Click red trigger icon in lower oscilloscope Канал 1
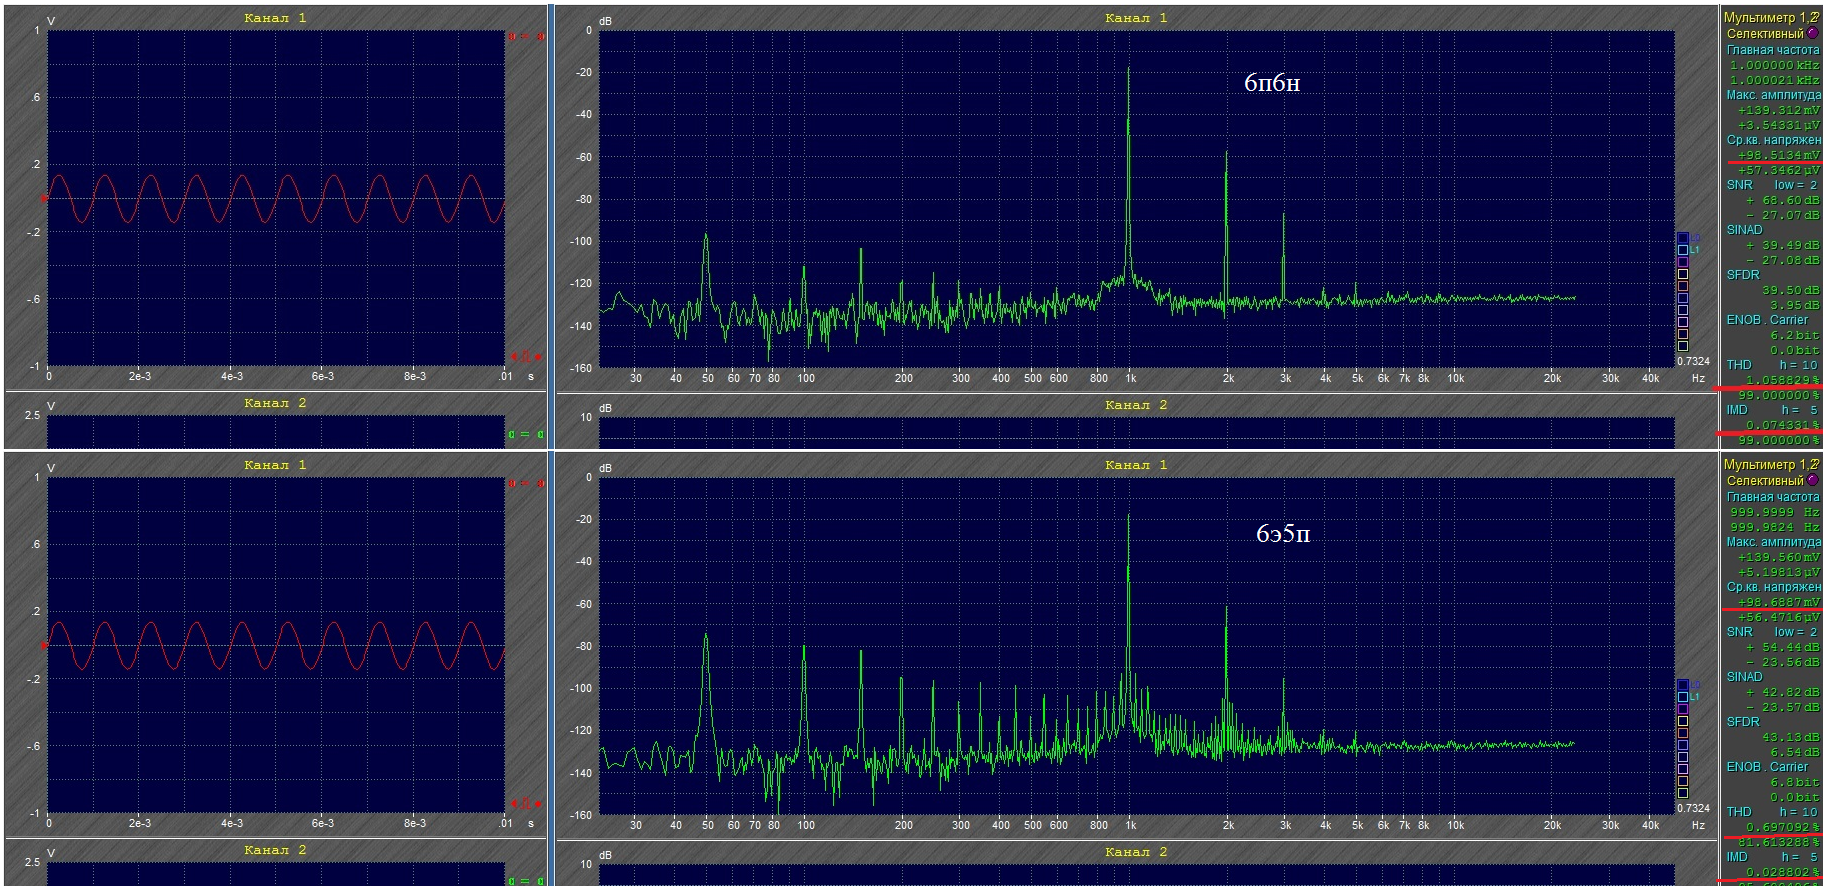The height and width of the screenshot is (886, 1823). 526,803
